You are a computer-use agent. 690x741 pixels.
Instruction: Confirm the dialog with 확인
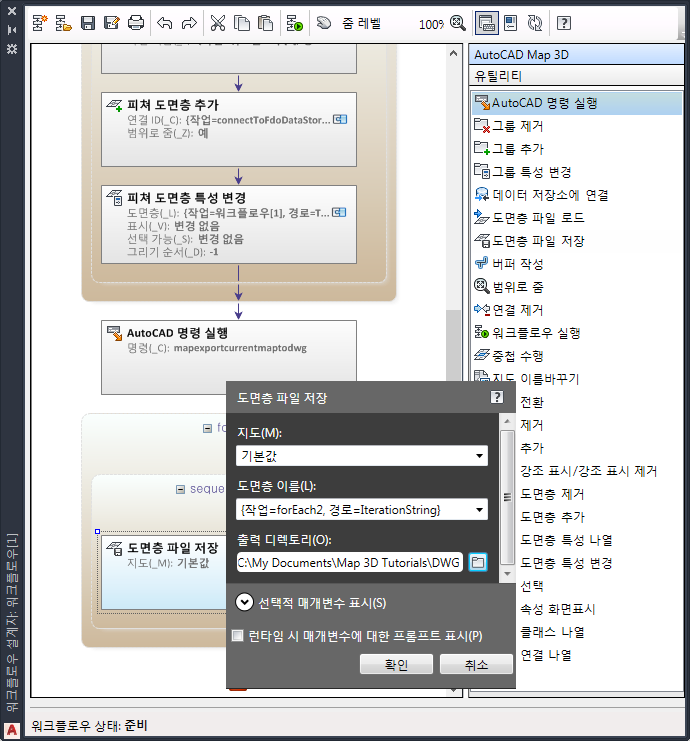(396, 664)
